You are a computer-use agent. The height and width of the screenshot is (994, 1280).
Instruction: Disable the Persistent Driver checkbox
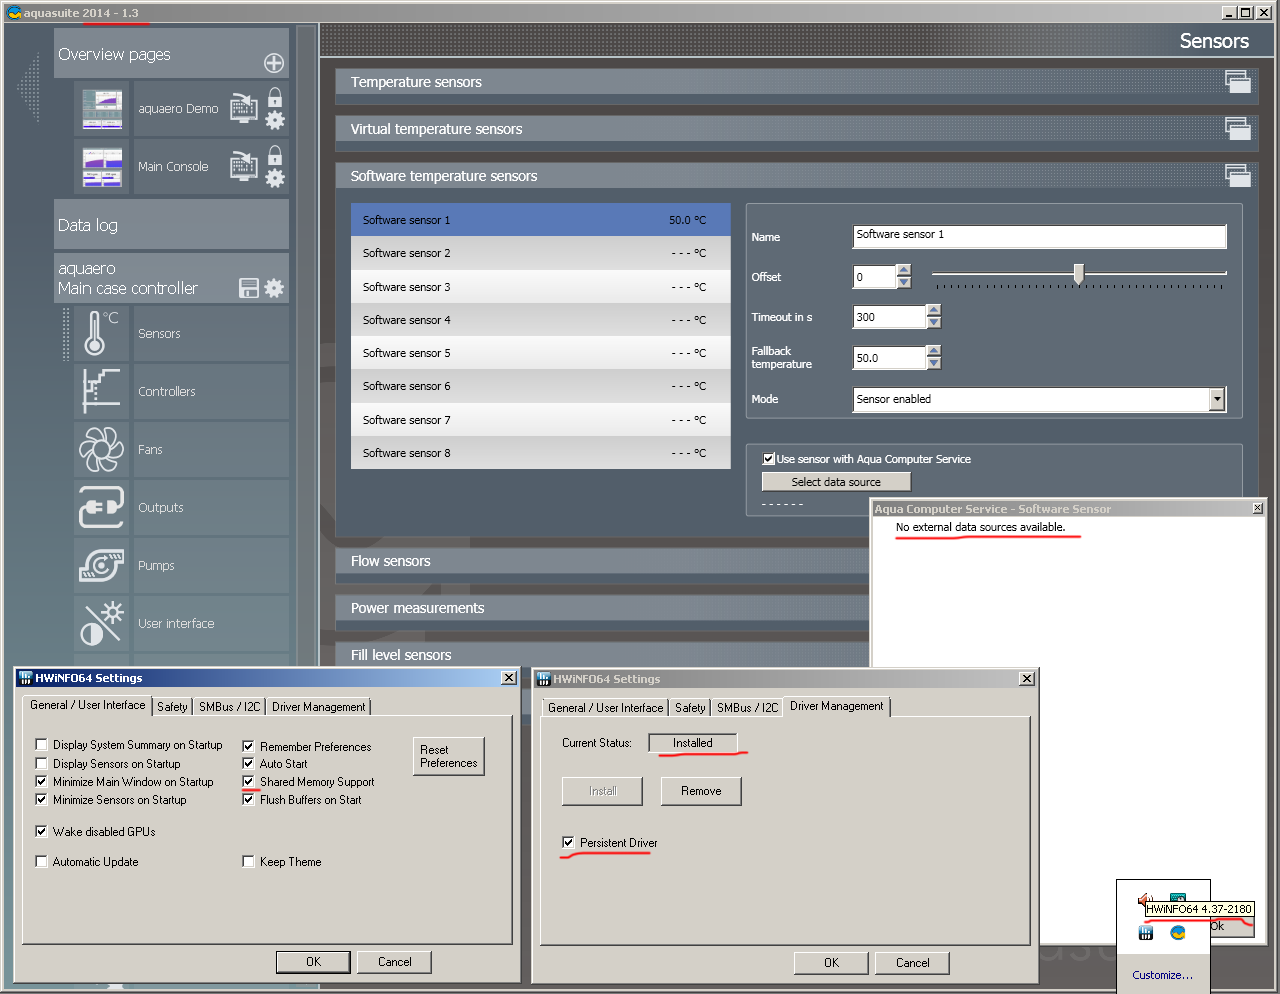(x=568, y=843)
